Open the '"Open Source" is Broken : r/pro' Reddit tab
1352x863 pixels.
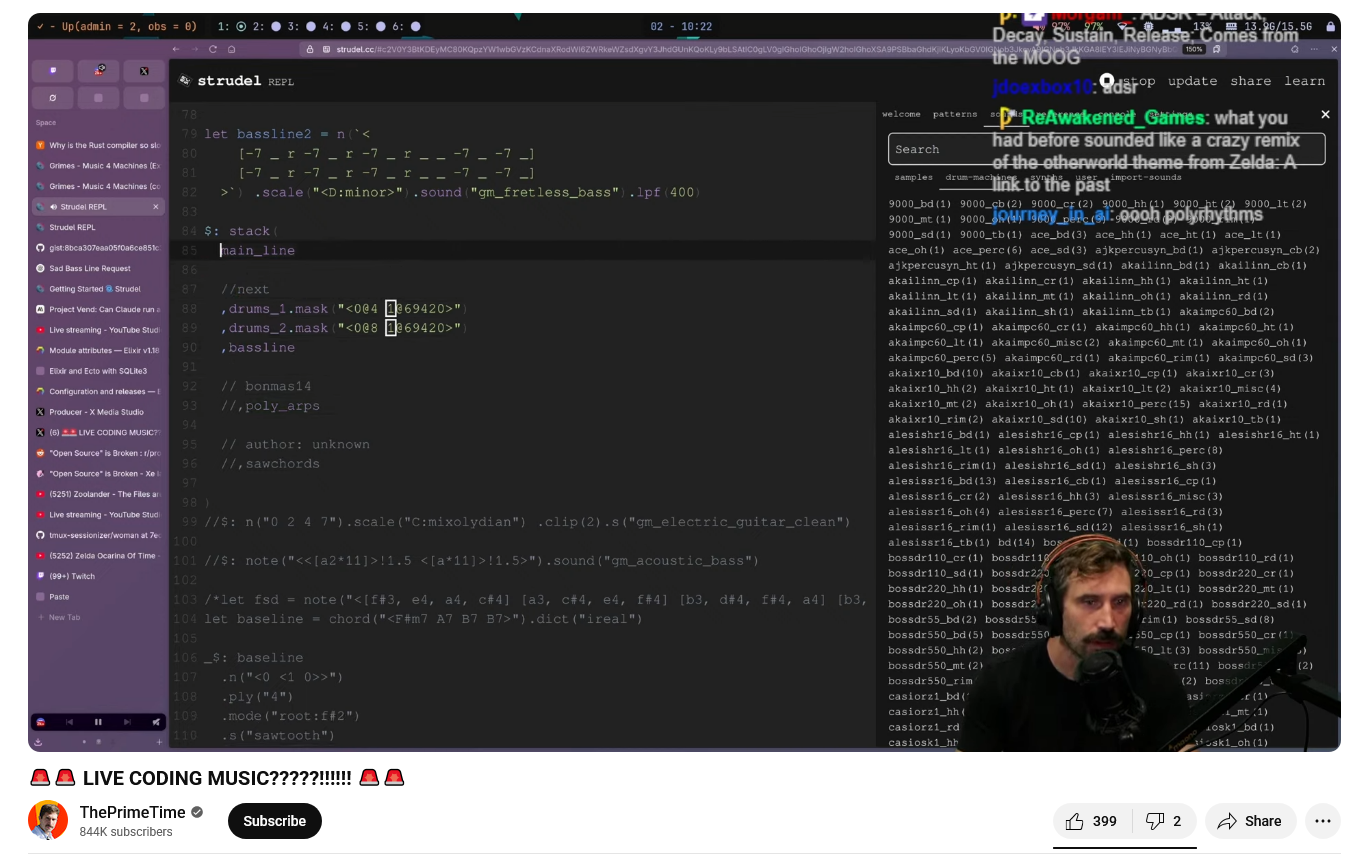[98, 453]
